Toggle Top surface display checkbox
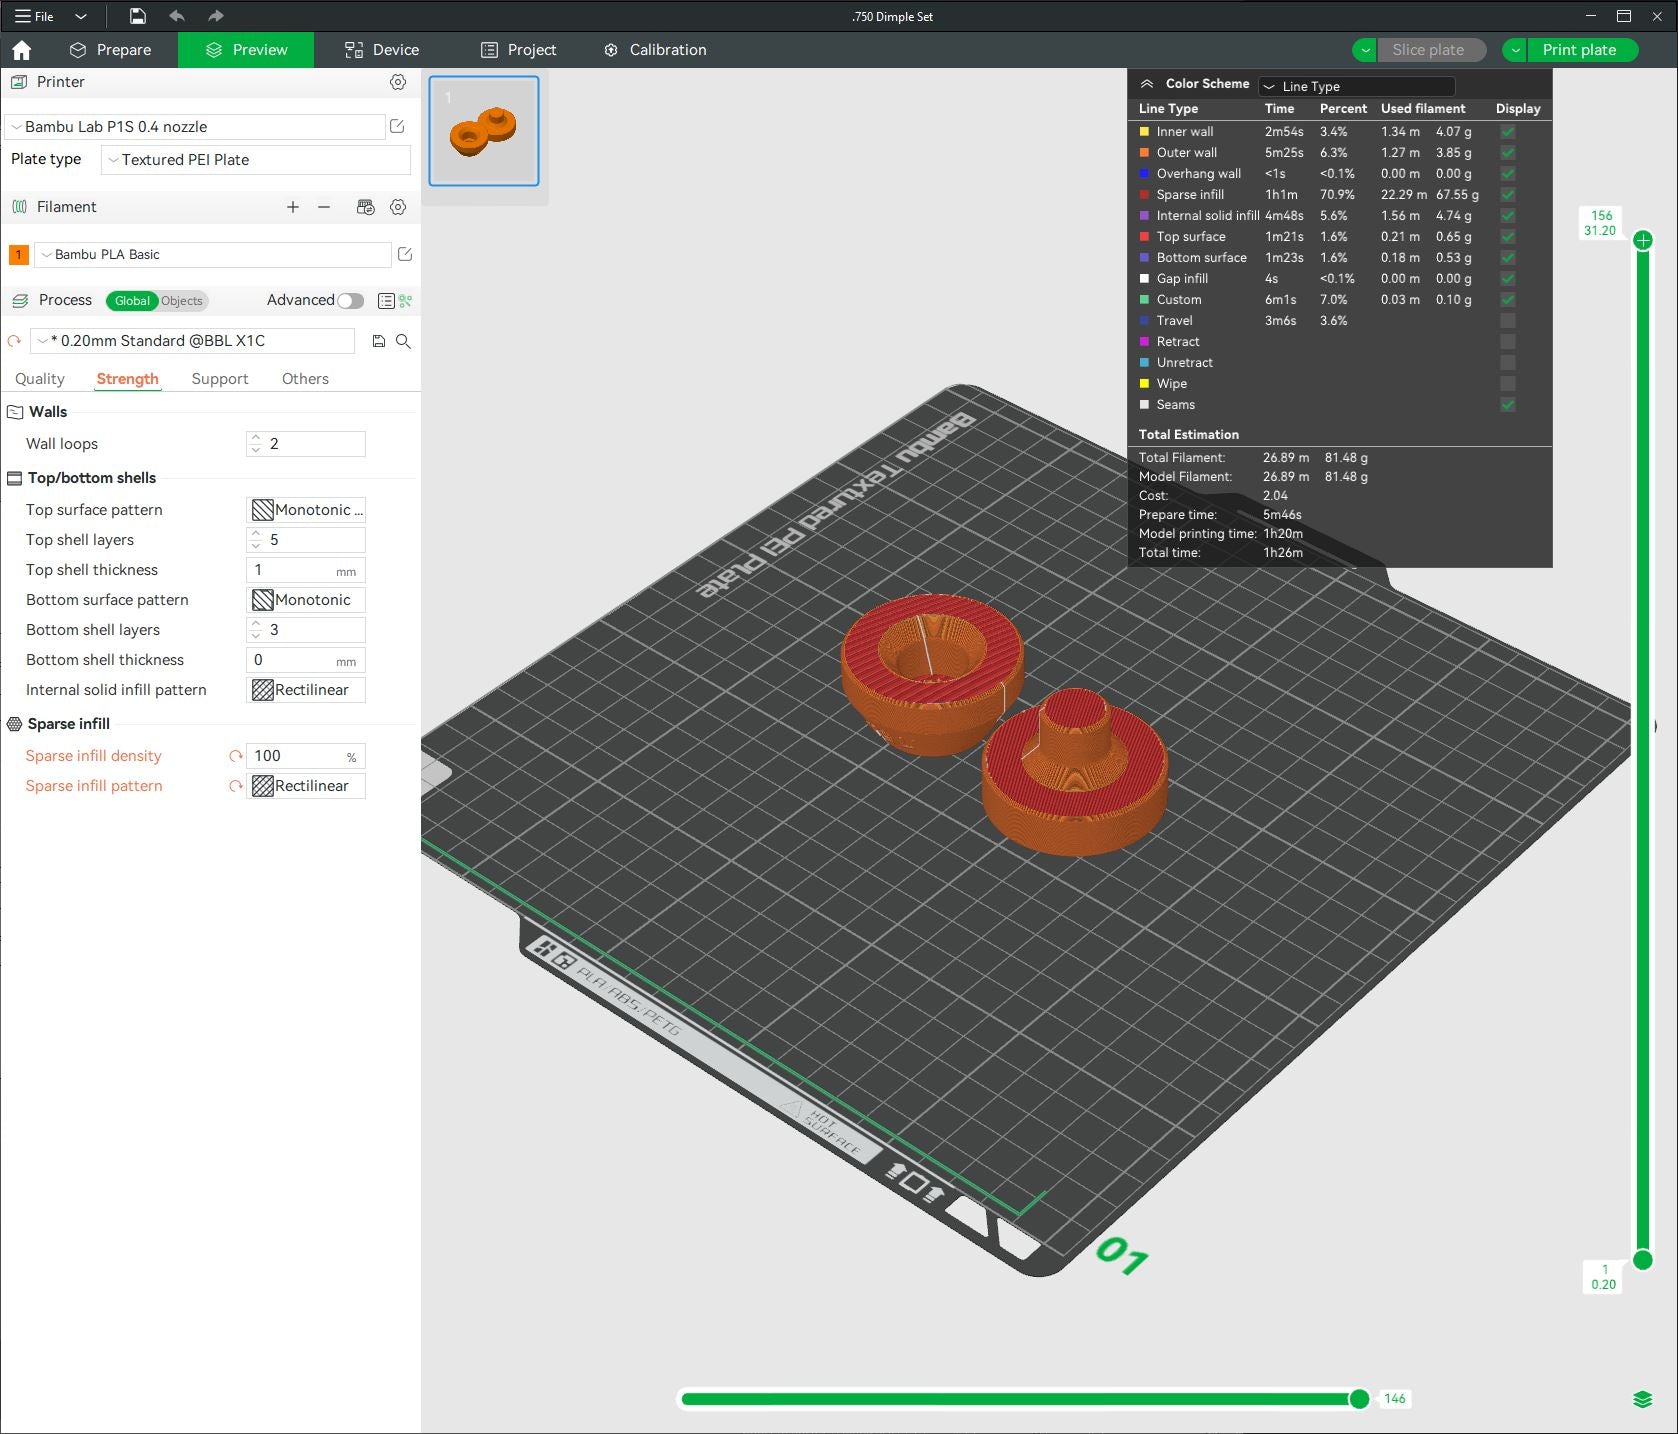Viewport: 1678px width, 1434px height. coord(1508,237)
